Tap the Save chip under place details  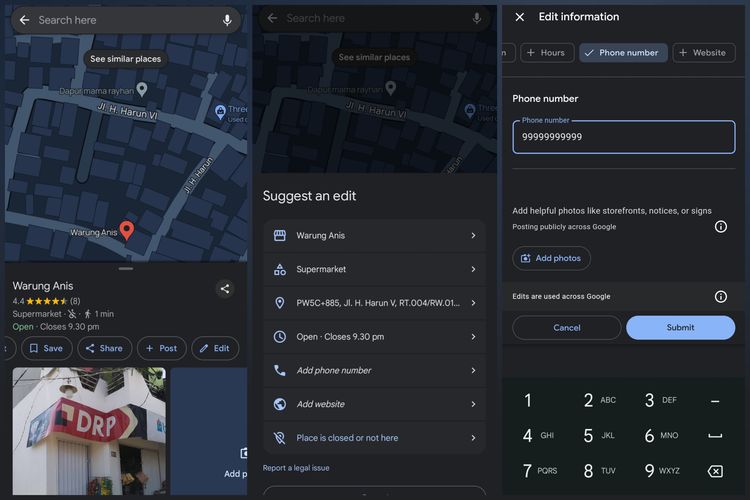click(46, 348)
